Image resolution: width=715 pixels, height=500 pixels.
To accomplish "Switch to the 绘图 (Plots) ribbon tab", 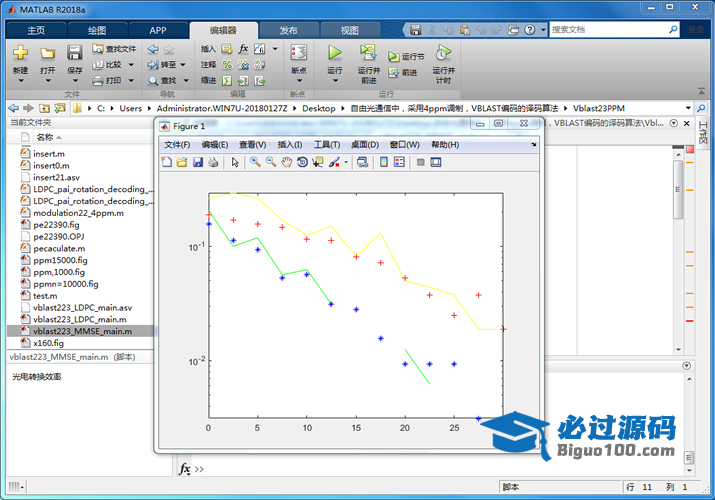I will pyautogui.click(x=97, y=31).
